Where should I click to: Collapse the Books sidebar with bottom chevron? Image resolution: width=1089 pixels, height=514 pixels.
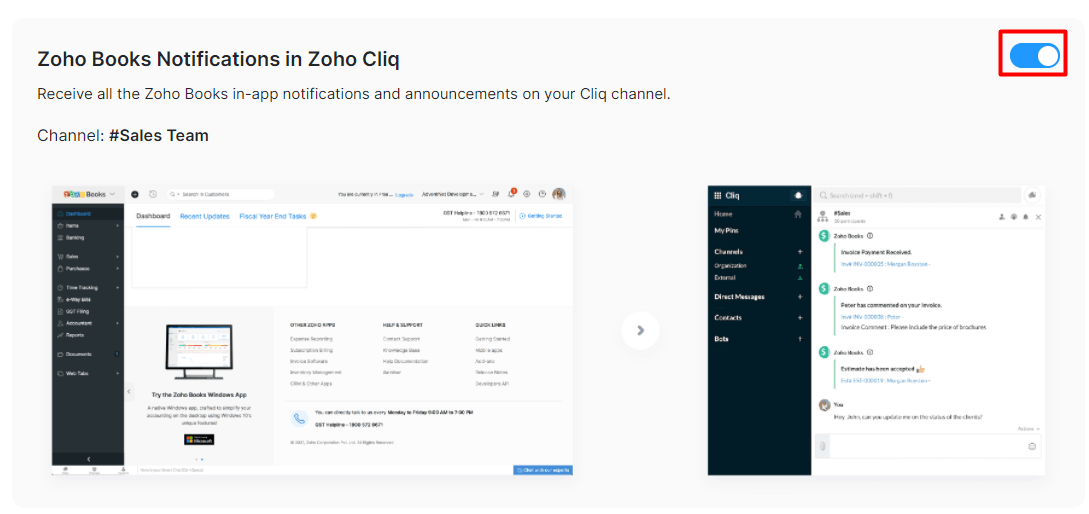(x=88, y=458)
